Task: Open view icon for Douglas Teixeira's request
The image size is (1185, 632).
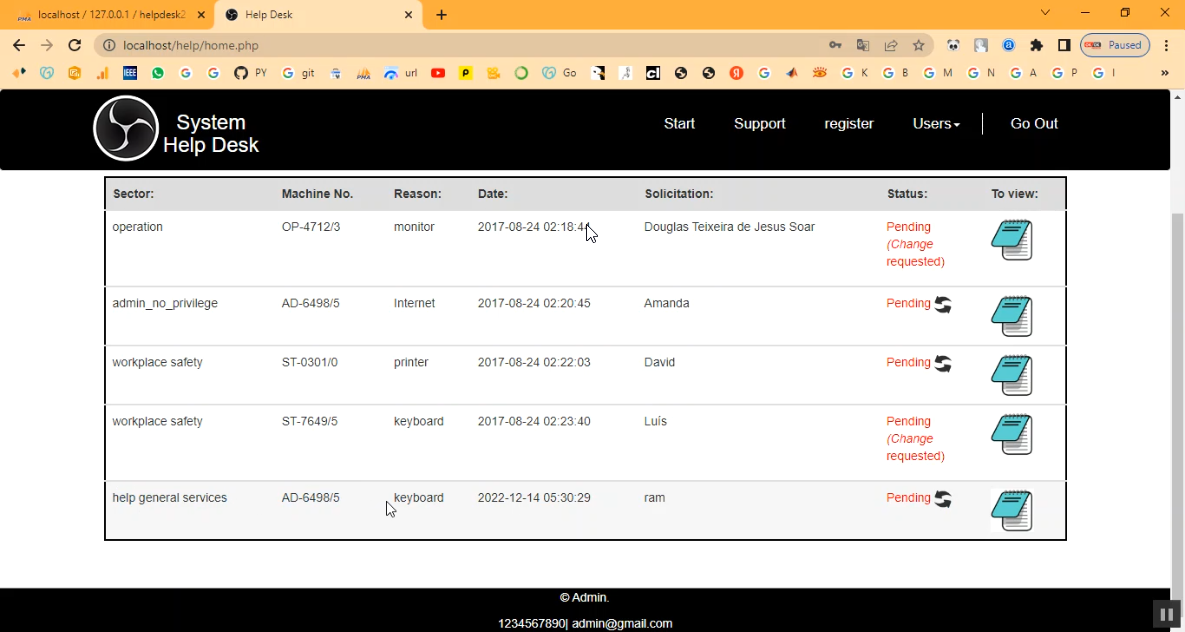Action: tap(1011, 240)
